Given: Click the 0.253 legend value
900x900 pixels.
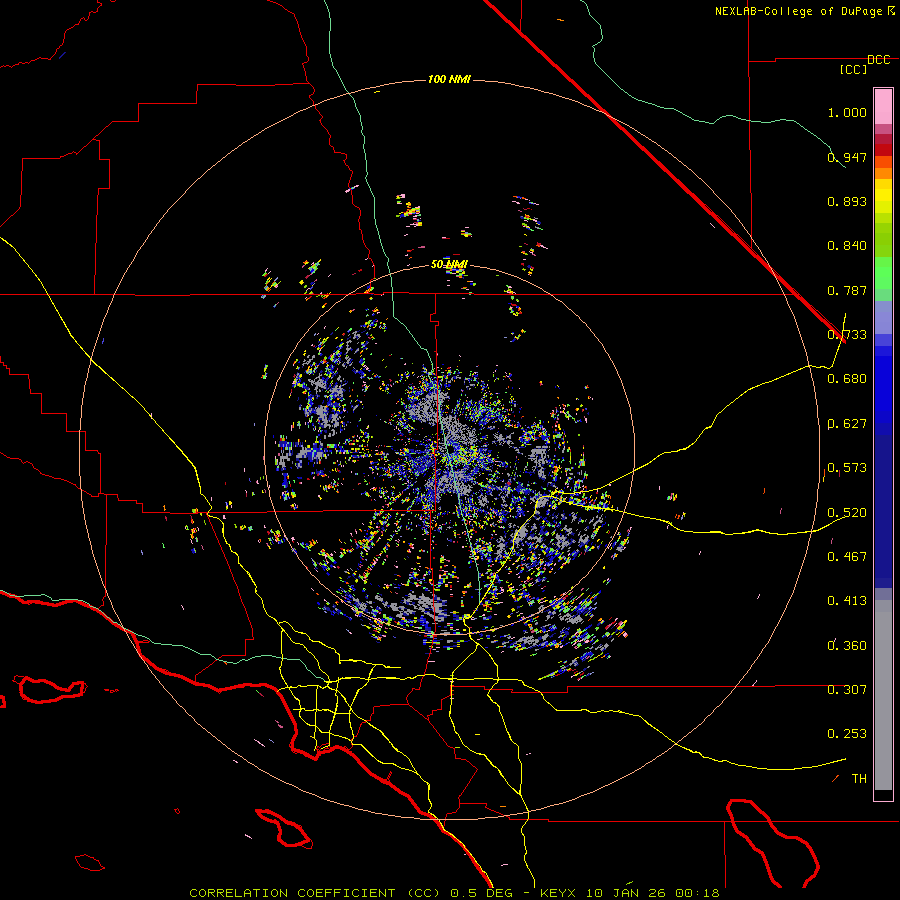Looking at the screenshot, I should (847, 734).
